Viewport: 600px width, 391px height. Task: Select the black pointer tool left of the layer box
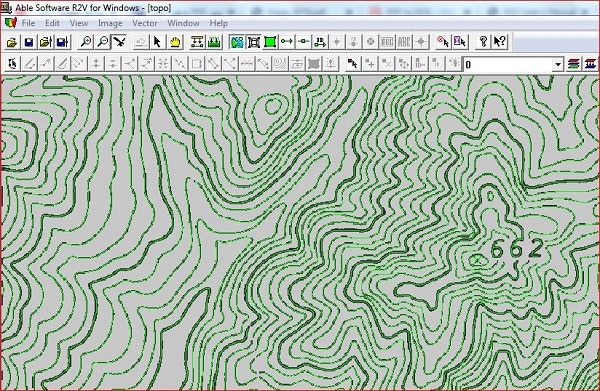pyautogui.click(x=352, y=64)
